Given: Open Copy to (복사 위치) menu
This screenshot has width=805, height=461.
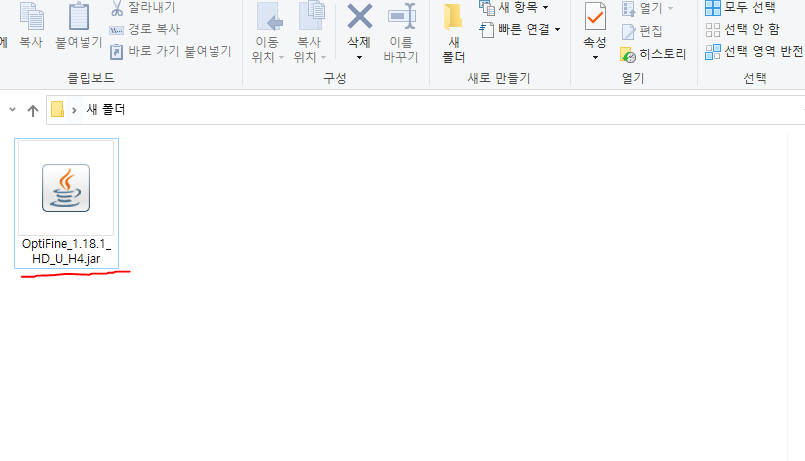Looking at the screenshot, I should tap(310, 32).
